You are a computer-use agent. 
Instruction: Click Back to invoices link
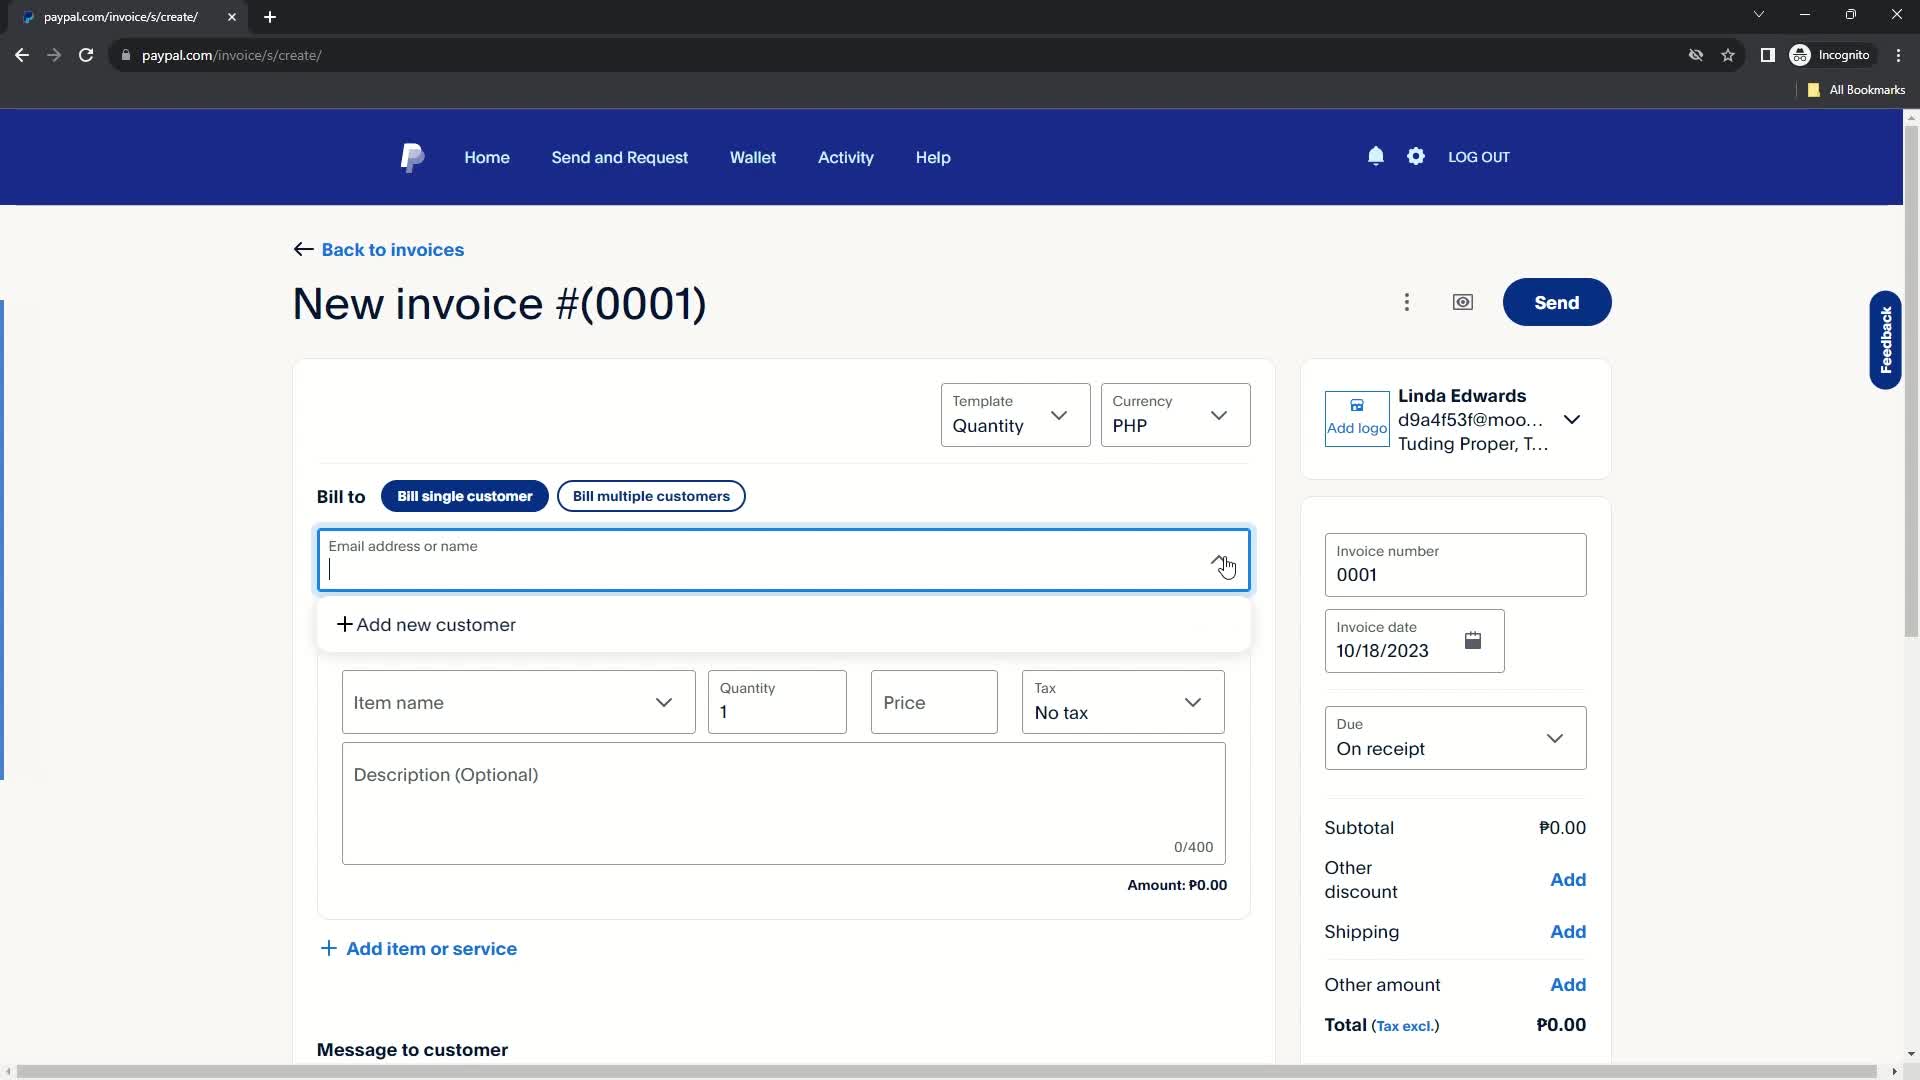click(x=393, y=249)
